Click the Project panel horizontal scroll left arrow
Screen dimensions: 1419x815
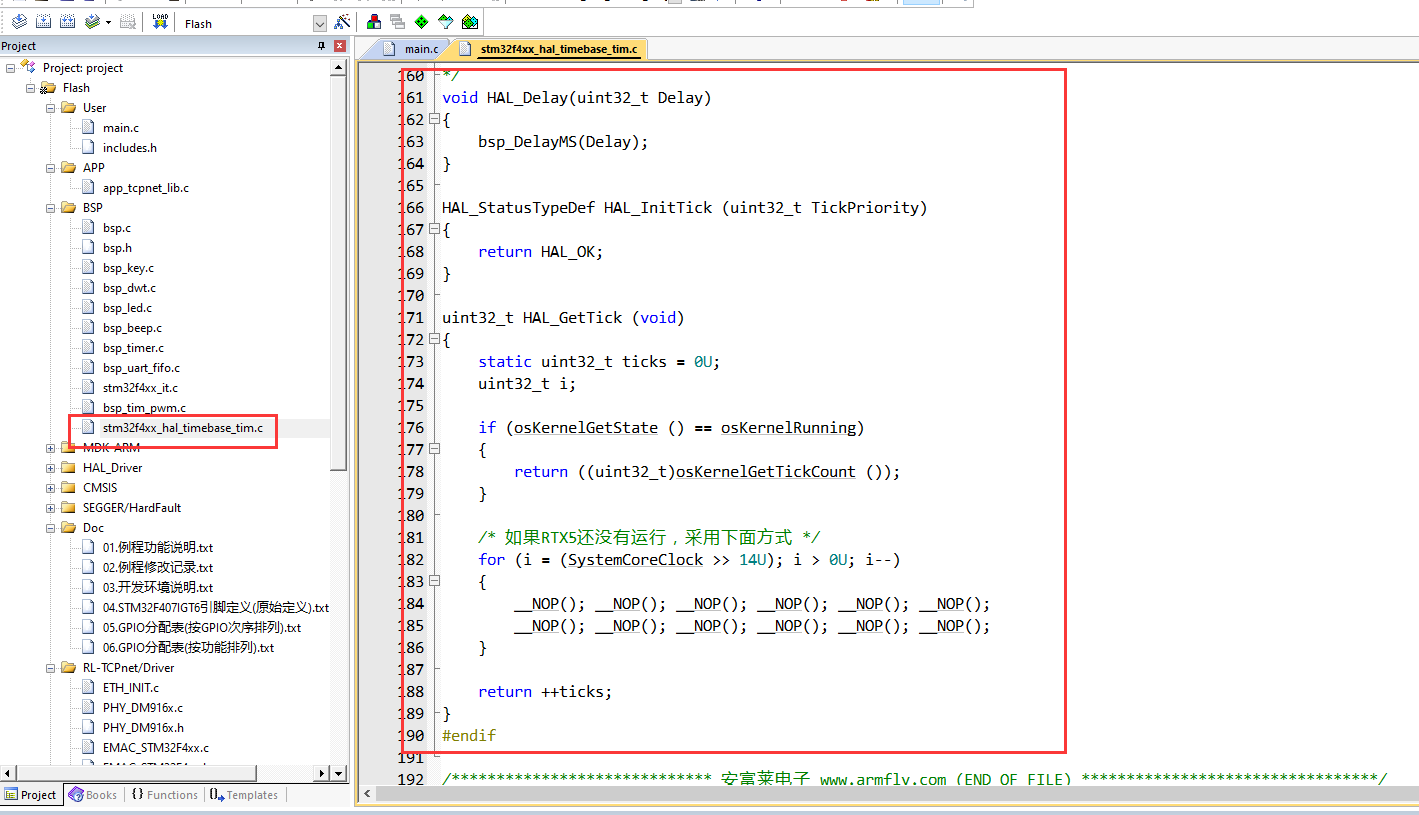pos(8,773)
